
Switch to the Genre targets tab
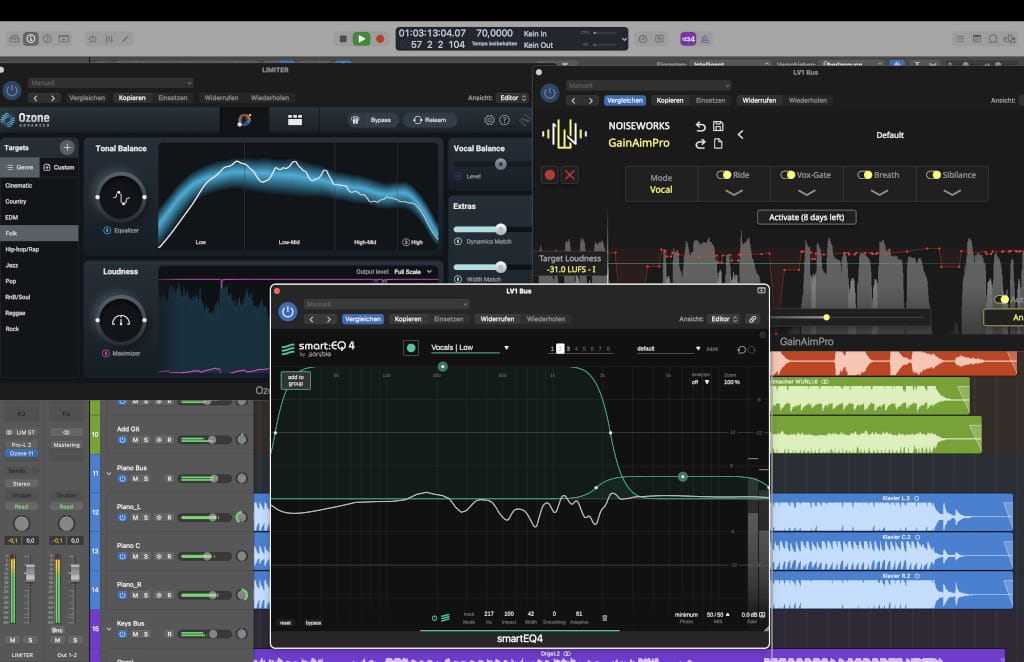20,168
